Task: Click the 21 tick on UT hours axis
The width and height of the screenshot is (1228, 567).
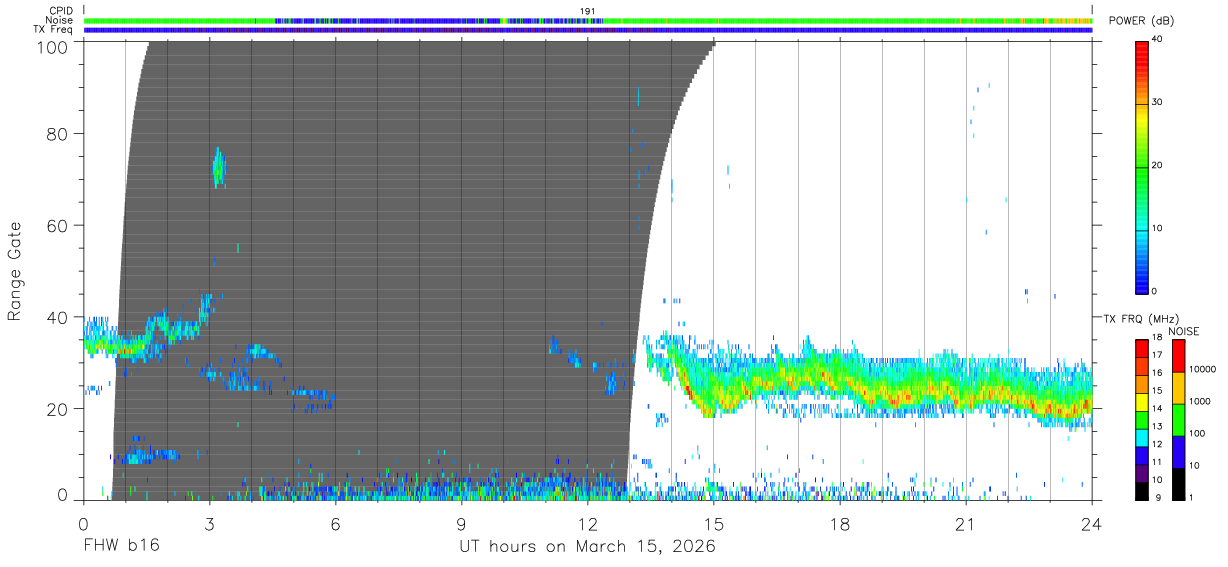Action: (x=966, y=523)
